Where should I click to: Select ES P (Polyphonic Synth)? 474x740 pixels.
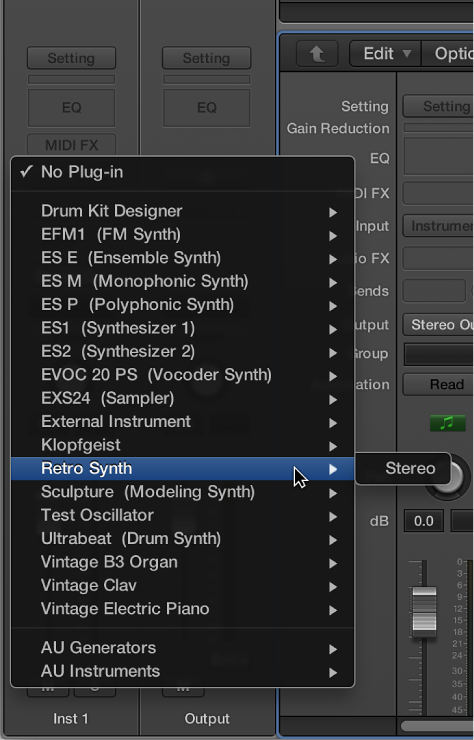183,305
